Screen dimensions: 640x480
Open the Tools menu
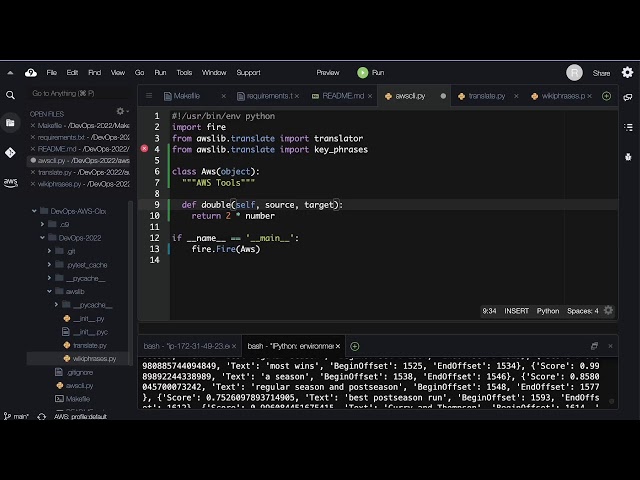click(x=184, y=73)
